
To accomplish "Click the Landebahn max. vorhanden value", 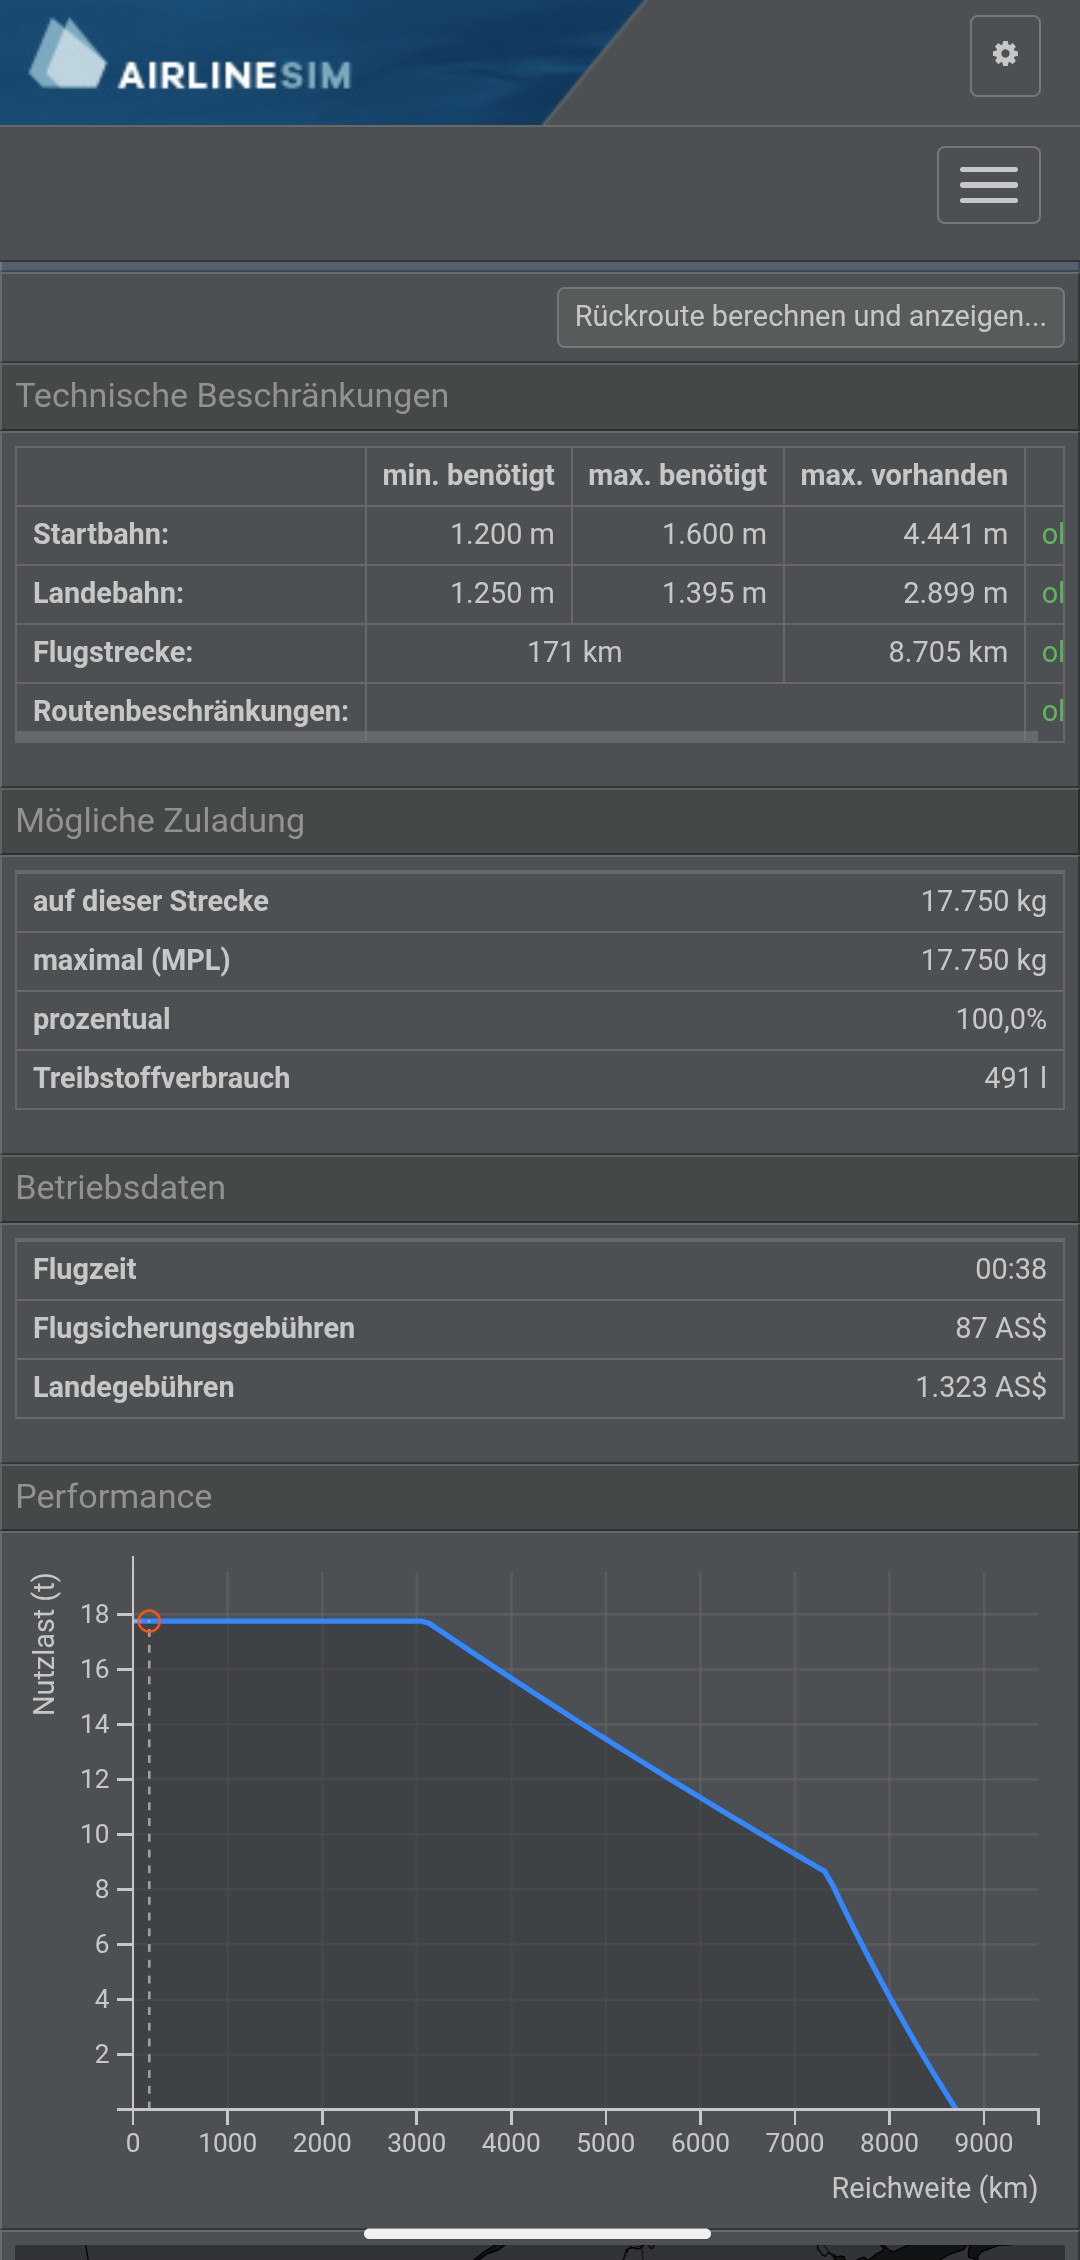I will [955, 594].
